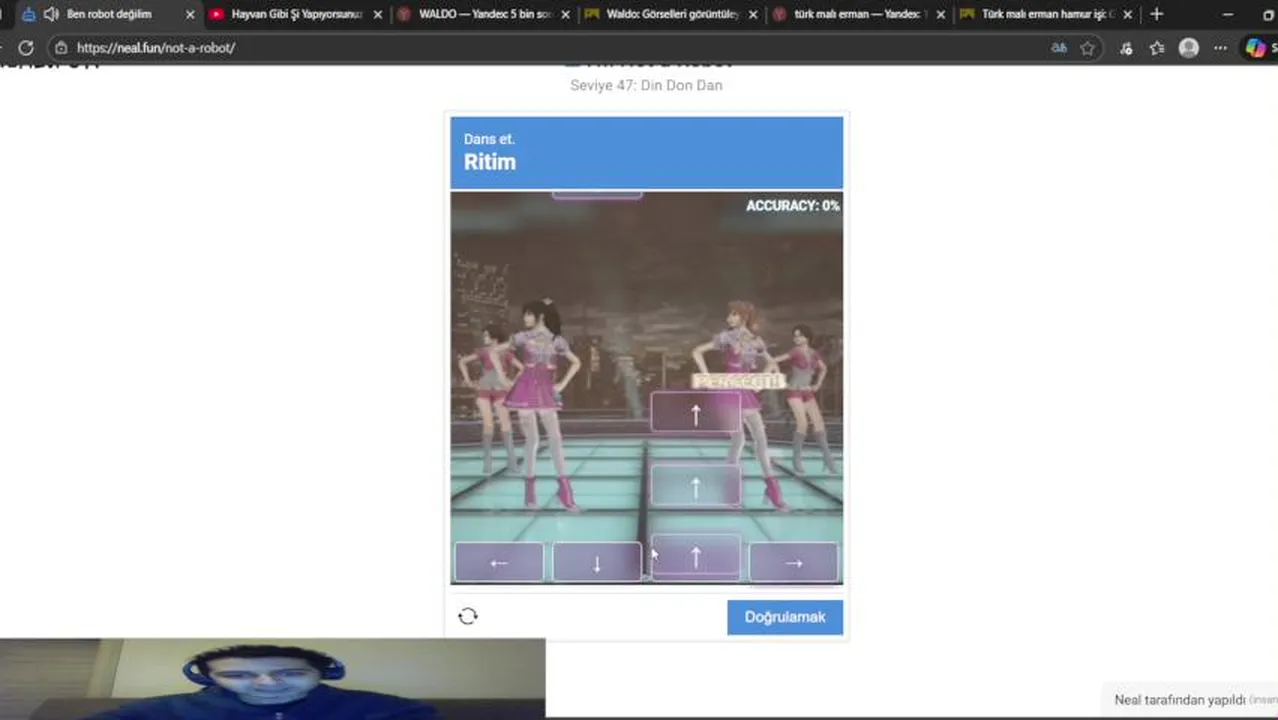Open the browser settings ellipsis menu
The width and height of the screenshot is (1278, 720).
[x=1220, y=47]
